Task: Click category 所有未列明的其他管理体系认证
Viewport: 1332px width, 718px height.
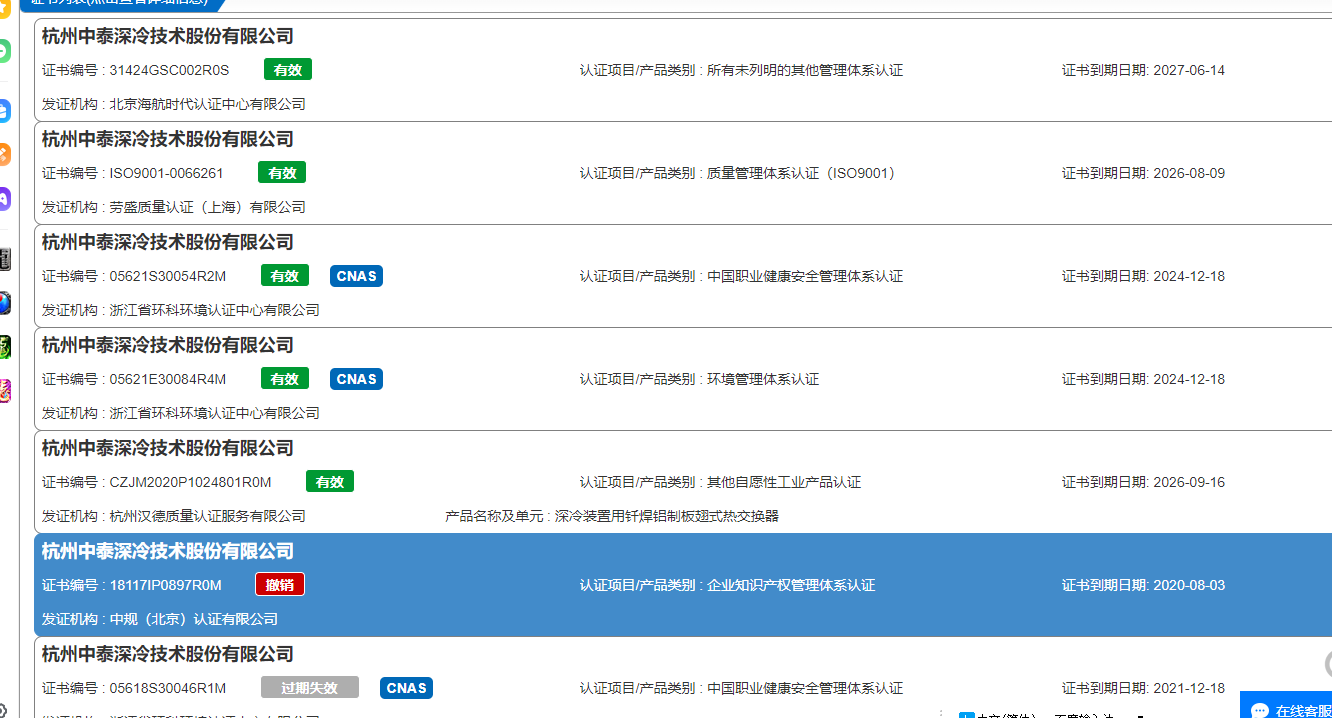Action: 805,70
